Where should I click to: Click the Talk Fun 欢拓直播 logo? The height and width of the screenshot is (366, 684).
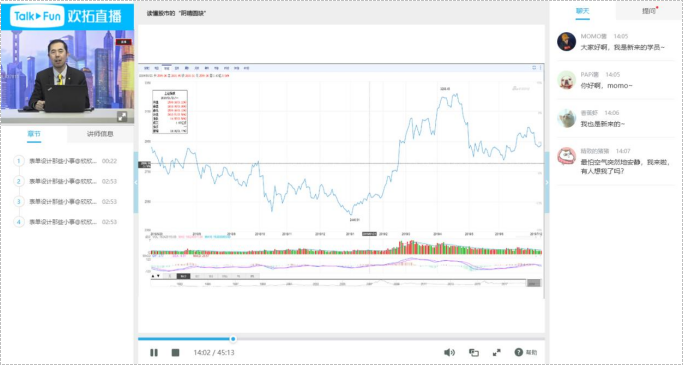pos(67,16)
